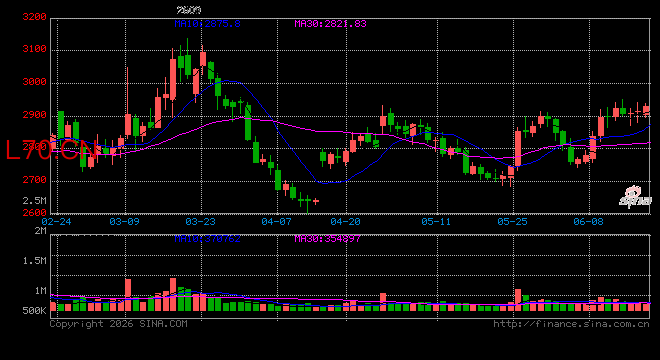The height and width of the screenshot is (360, 660).
Task: Select the 1M volume axis label
Action: coord(40,291)
